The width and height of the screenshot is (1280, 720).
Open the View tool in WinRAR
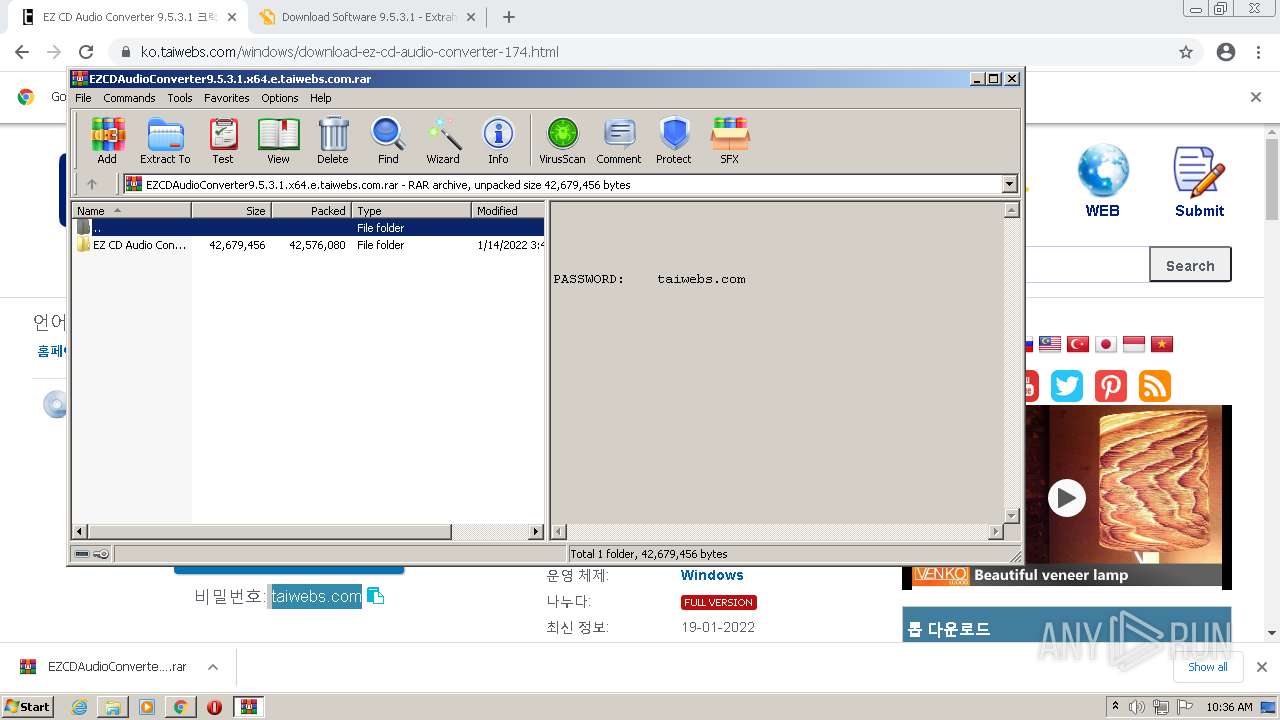click(x=278, y=140)
